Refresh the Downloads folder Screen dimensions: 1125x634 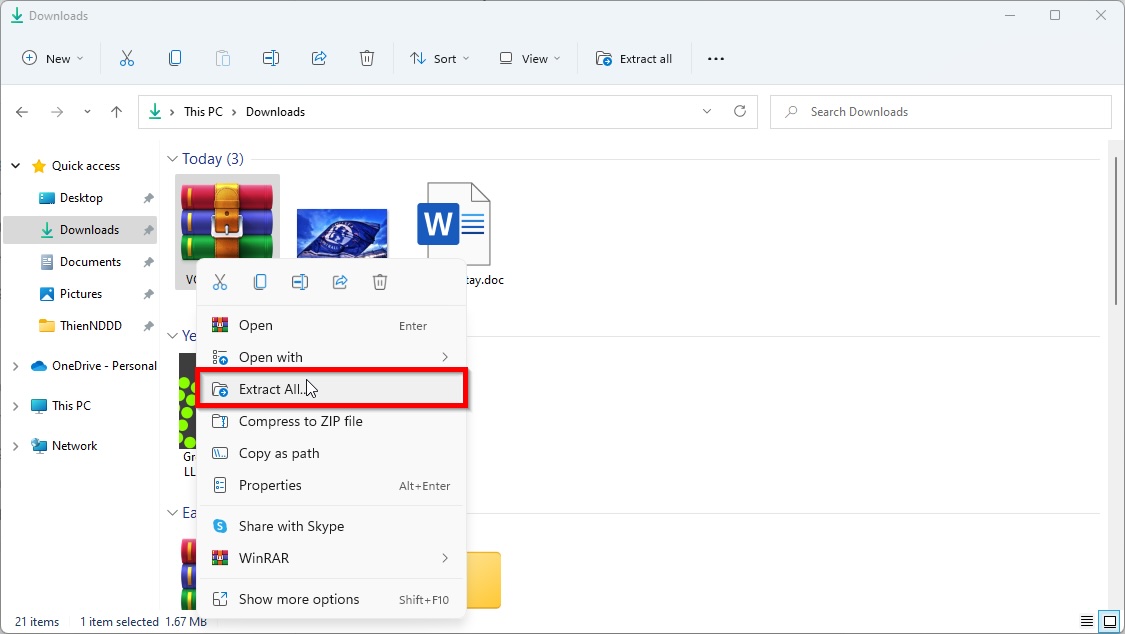740,111
